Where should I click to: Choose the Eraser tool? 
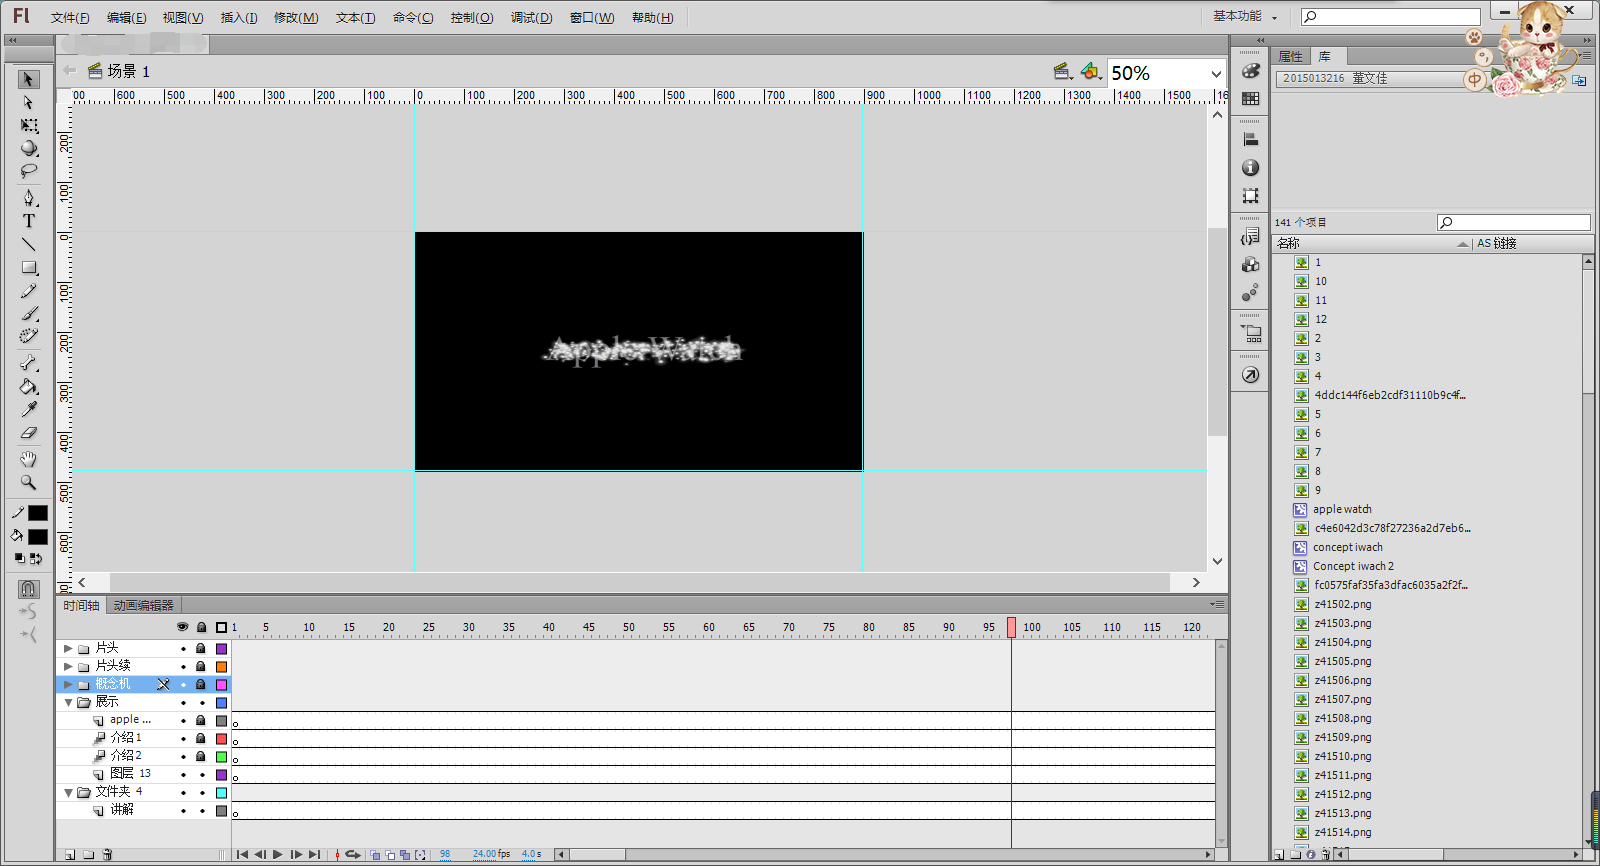click(29, 433)
